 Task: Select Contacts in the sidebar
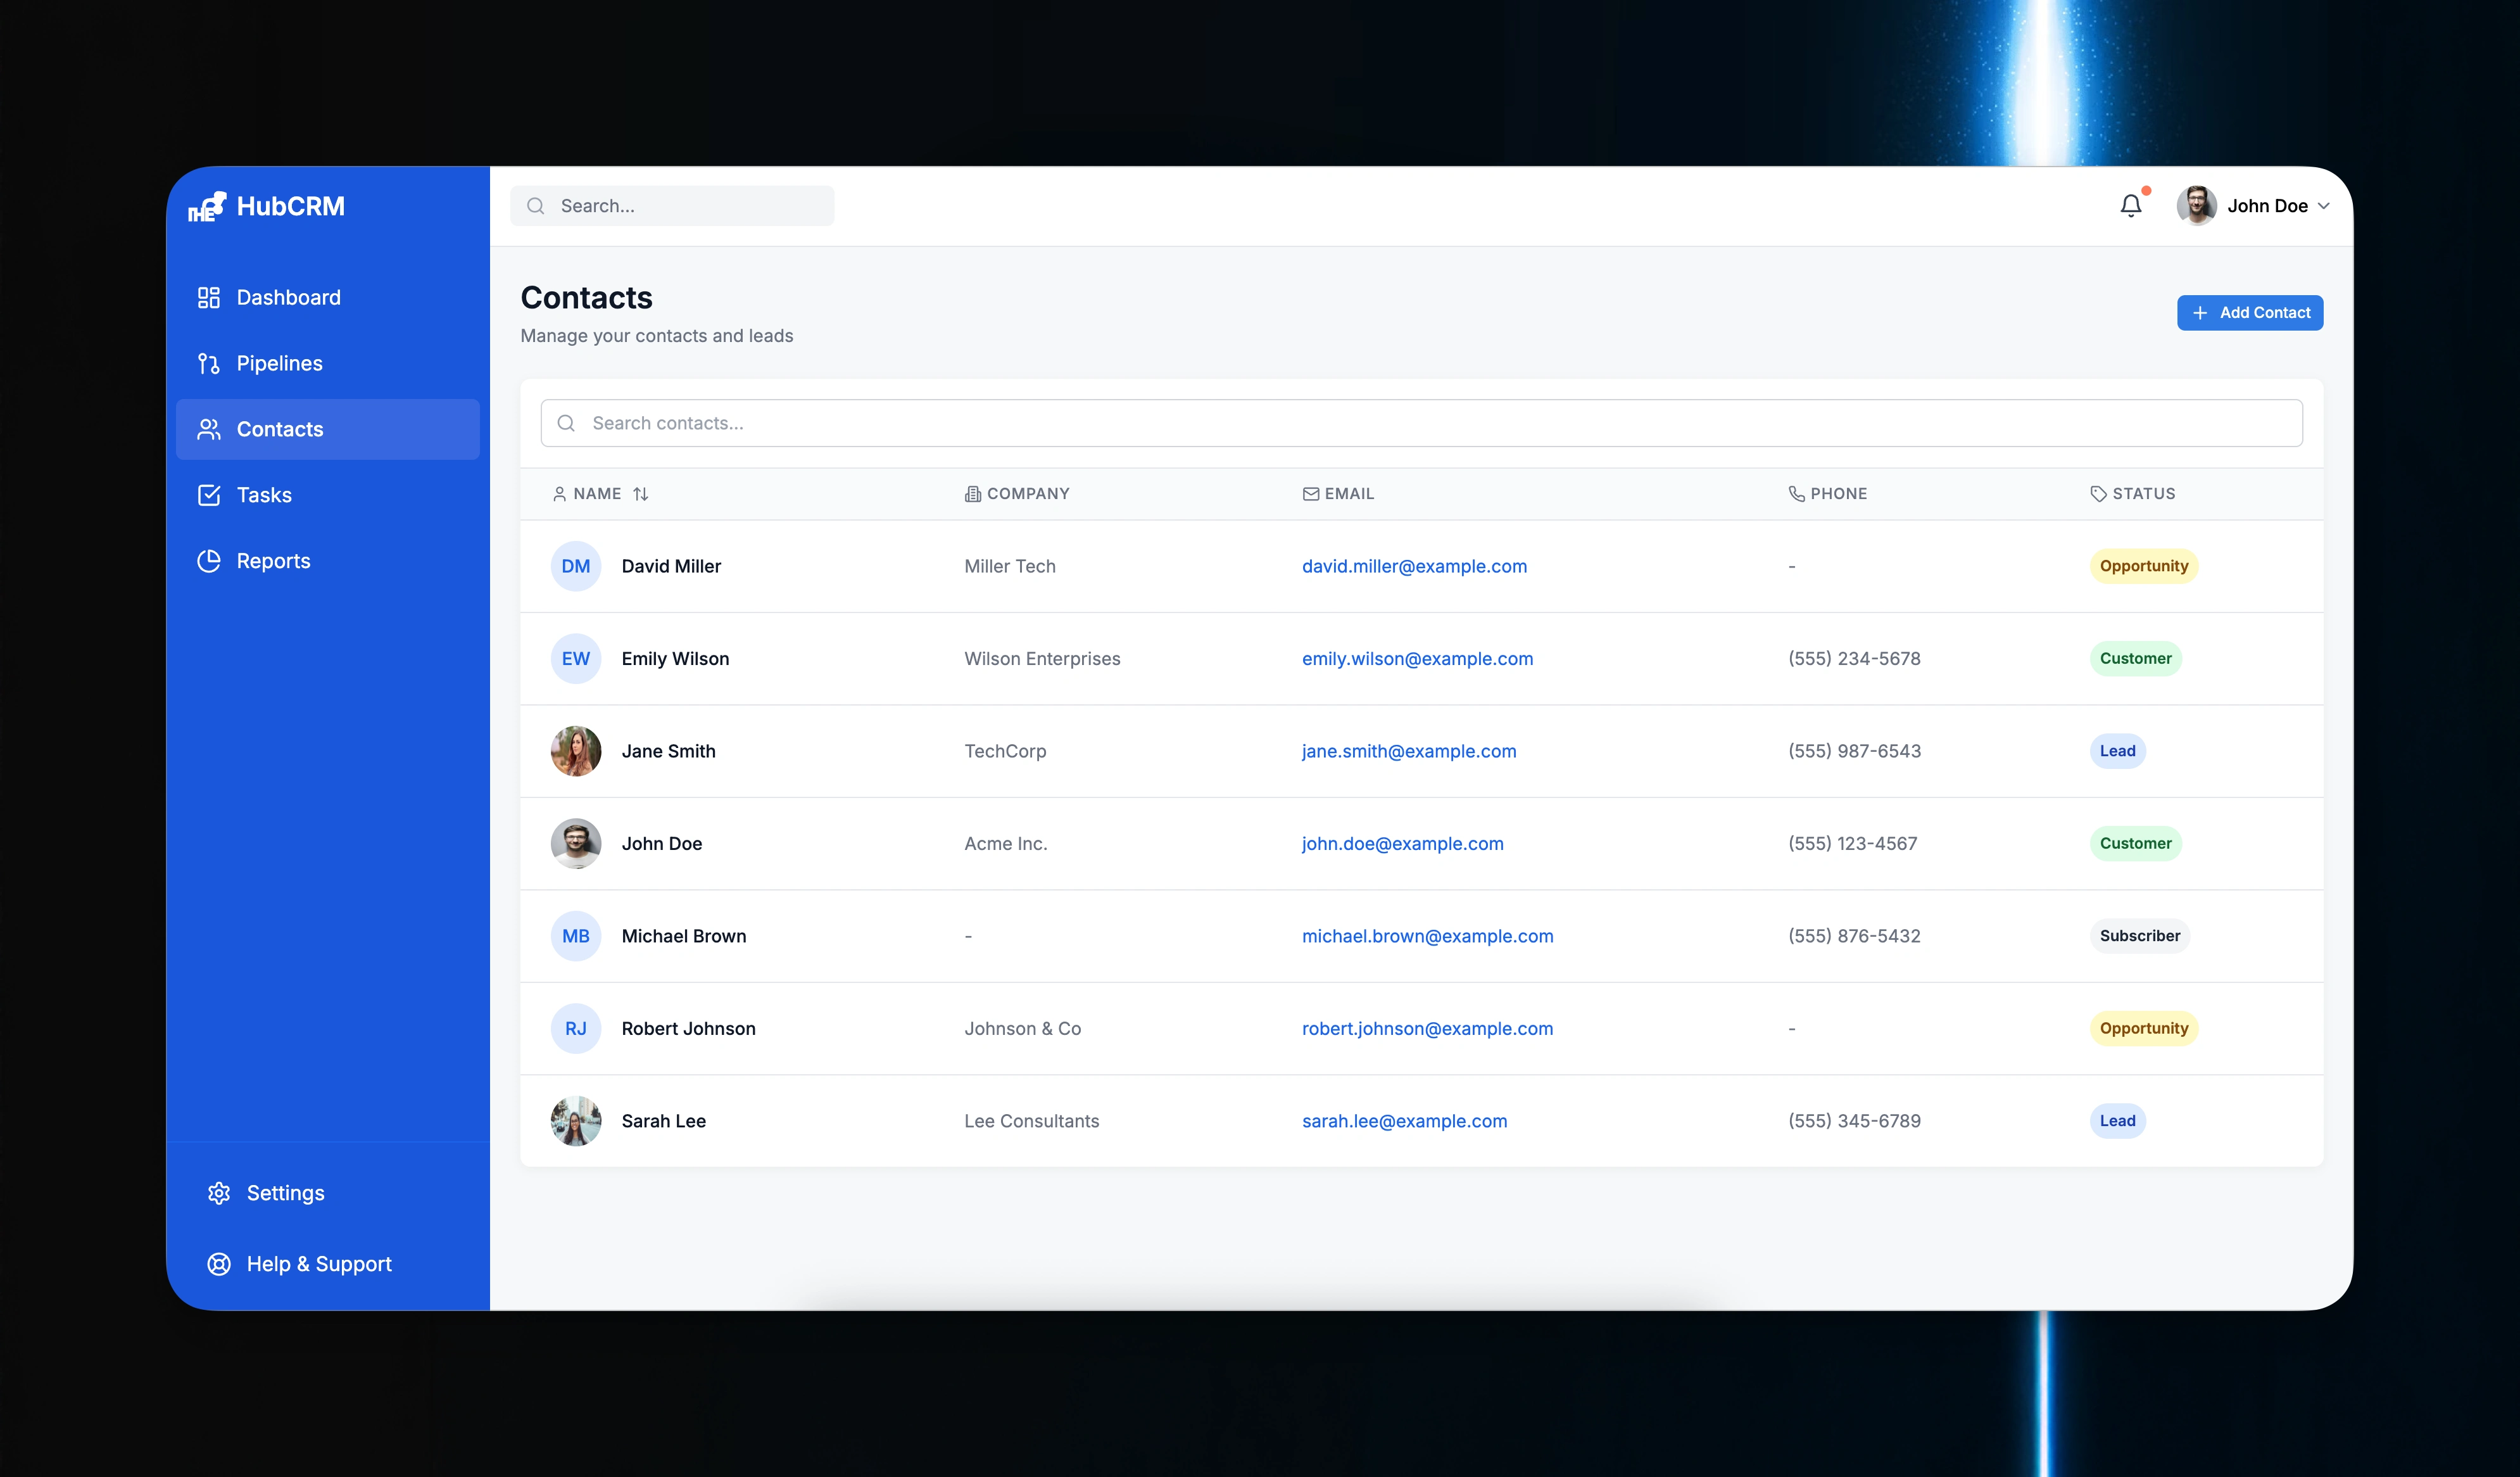[x=328, y=429]
